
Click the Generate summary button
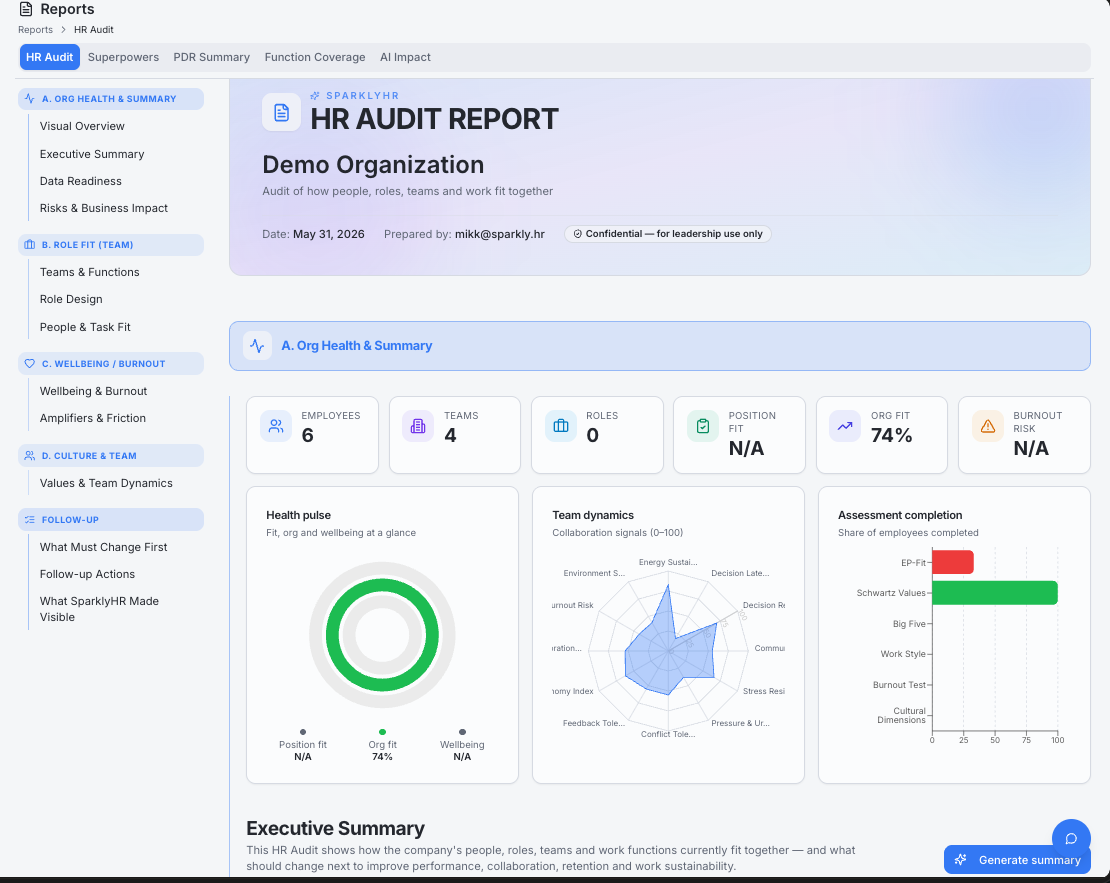pos(1017,860)
